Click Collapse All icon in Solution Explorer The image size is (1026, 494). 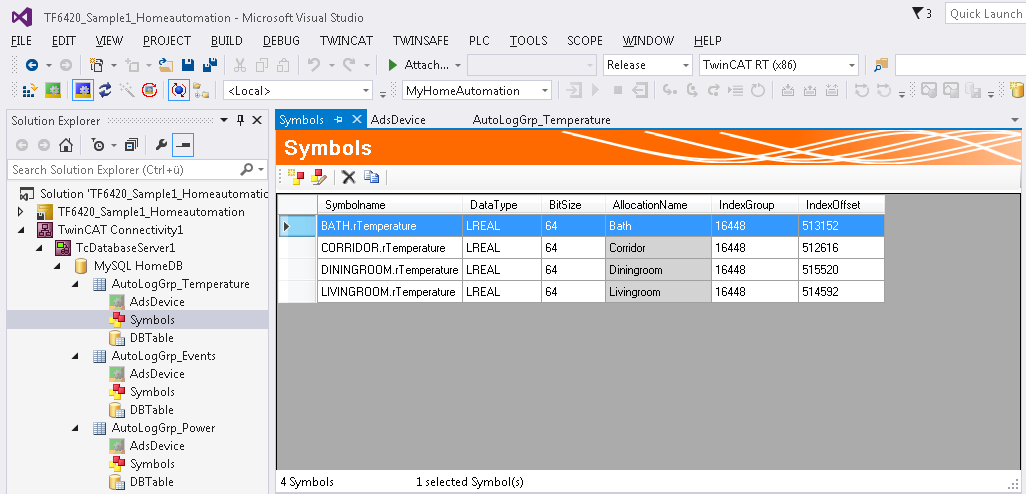[132, 145]
